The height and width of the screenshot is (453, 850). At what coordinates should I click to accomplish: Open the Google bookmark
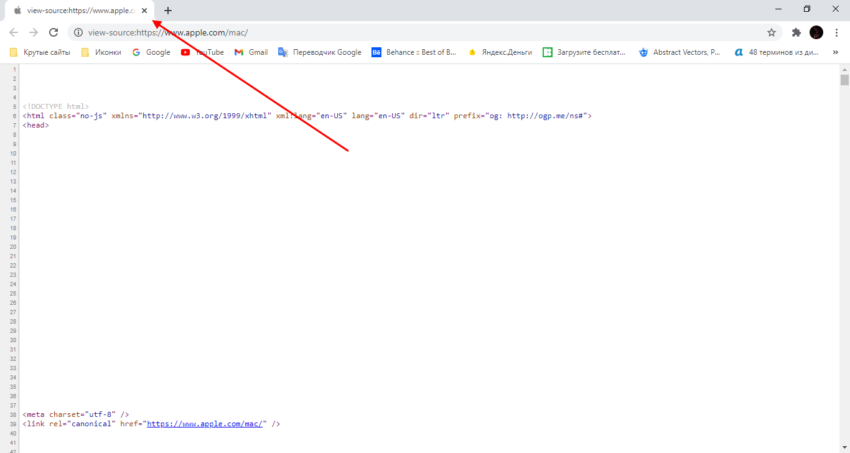point(151,52)
